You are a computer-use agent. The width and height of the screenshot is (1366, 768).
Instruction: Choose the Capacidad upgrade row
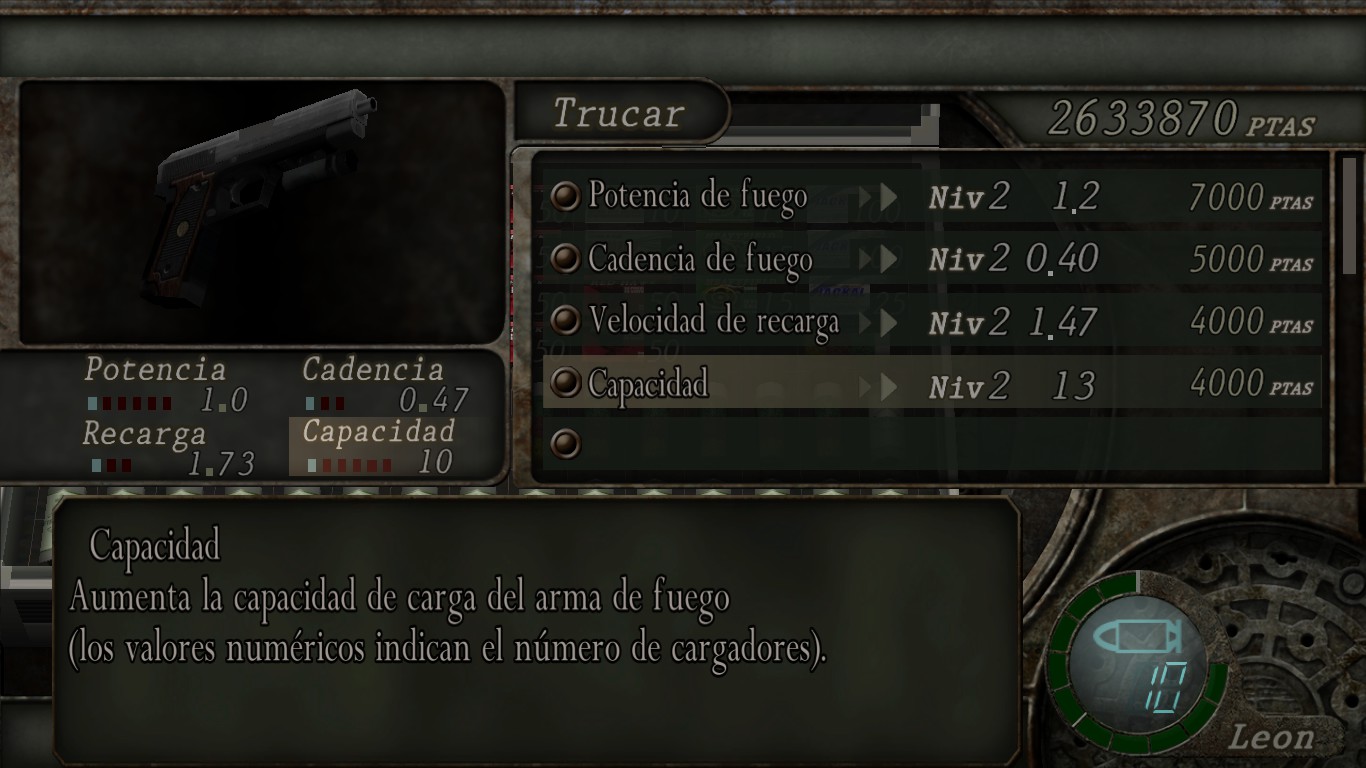932,384
